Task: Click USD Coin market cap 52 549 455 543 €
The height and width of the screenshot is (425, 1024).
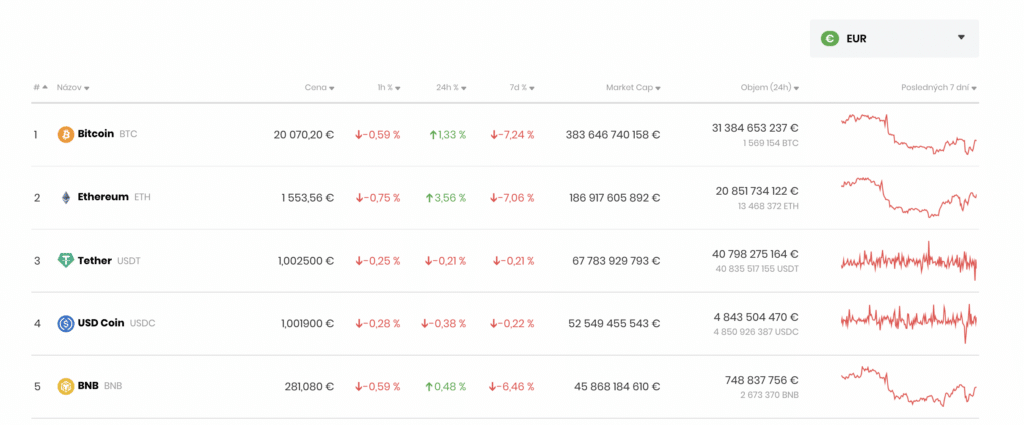Action: pos(615,323)
